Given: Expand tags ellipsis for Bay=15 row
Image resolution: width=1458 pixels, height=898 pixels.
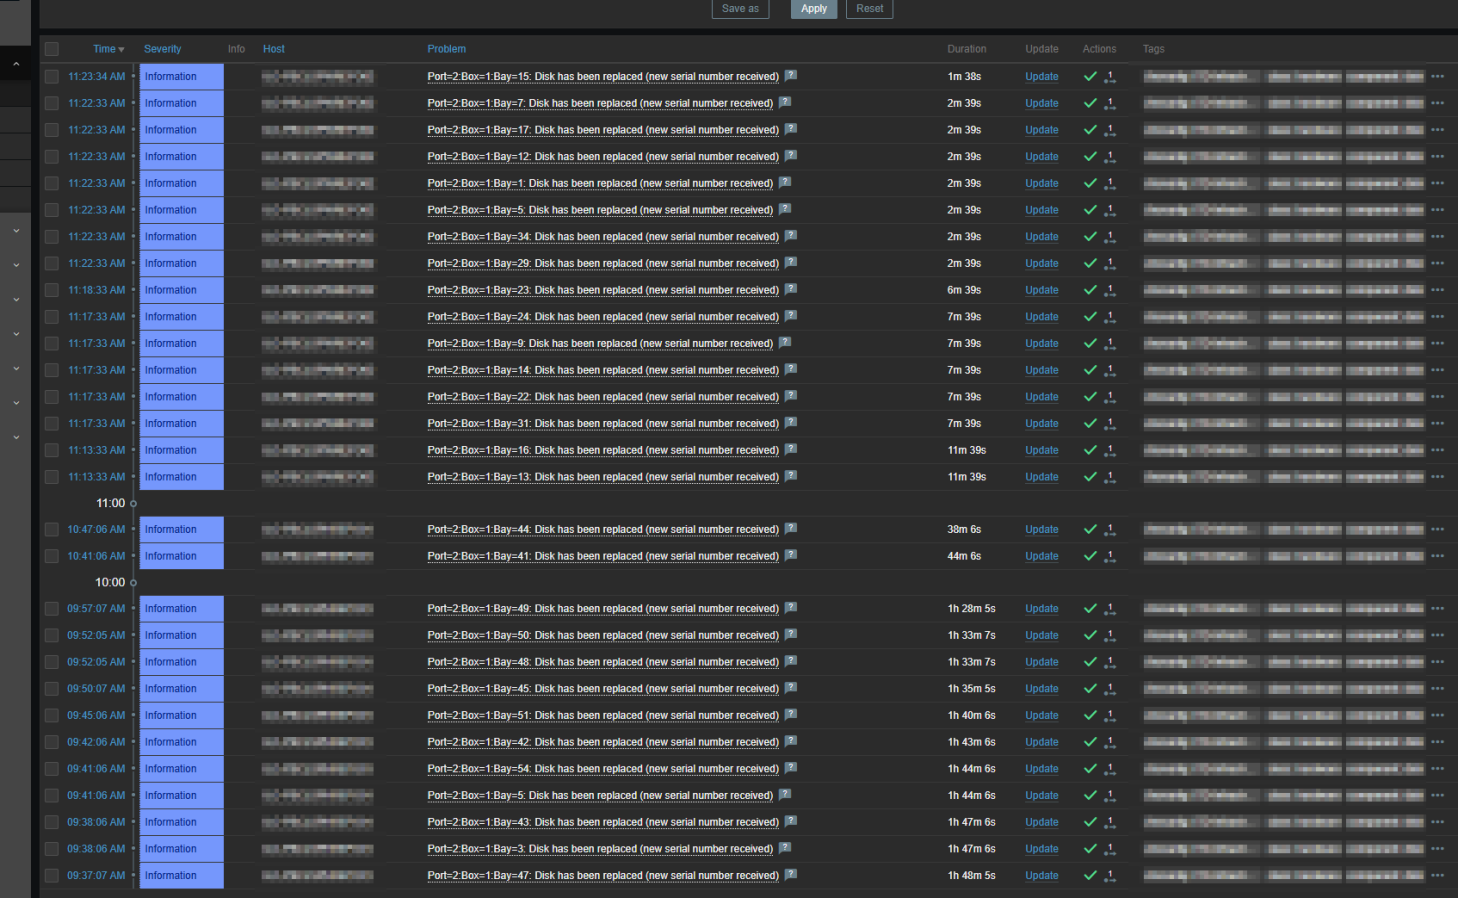Looking at the screenshot, I should [x=1437, y=76].
